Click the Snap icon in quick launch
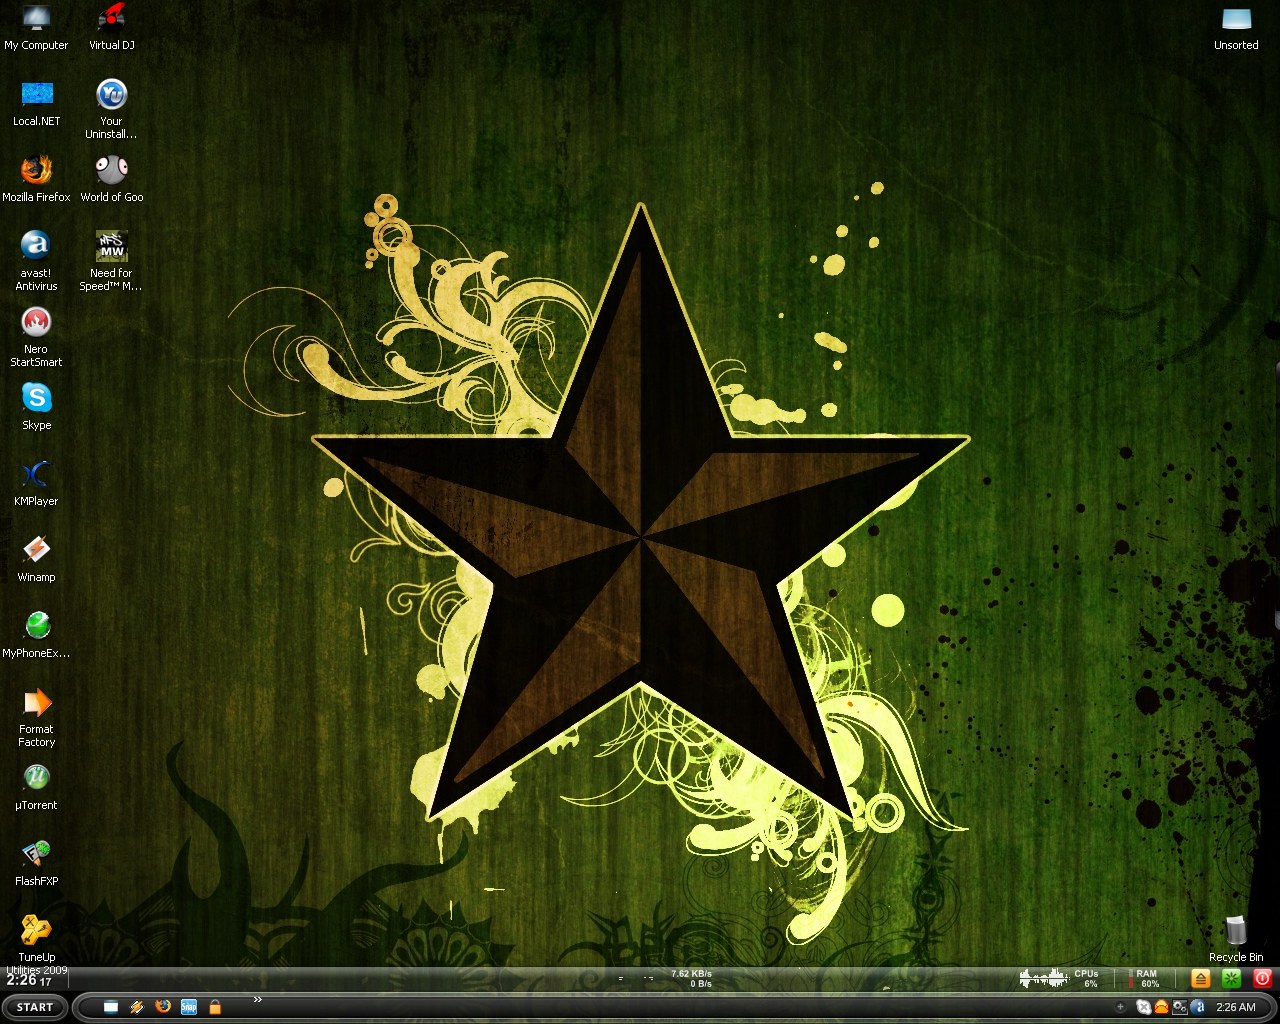Screen dimensions: 1280x1024 (x=188, y=1007)
